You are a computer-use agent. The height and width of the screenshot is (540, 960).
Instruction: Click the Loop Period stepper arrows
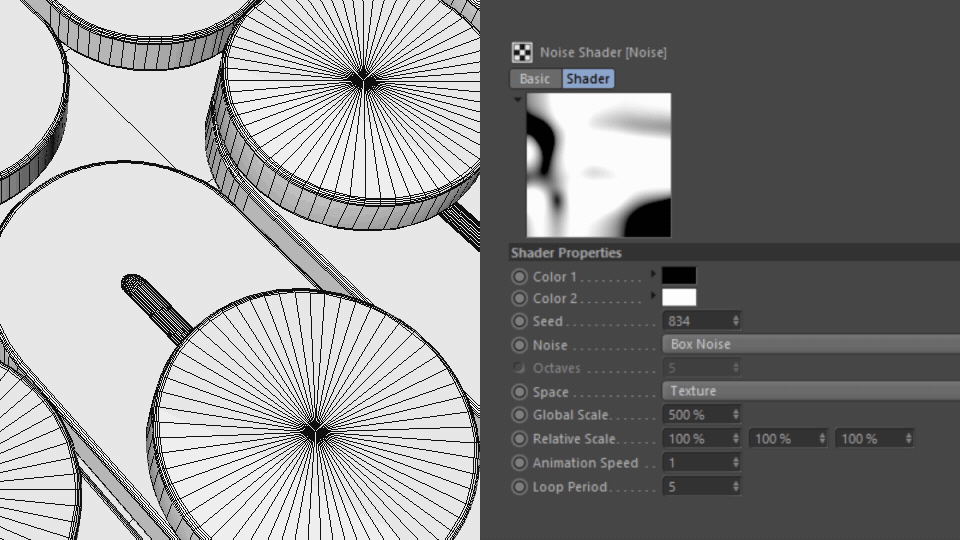[x=736, y=486]
